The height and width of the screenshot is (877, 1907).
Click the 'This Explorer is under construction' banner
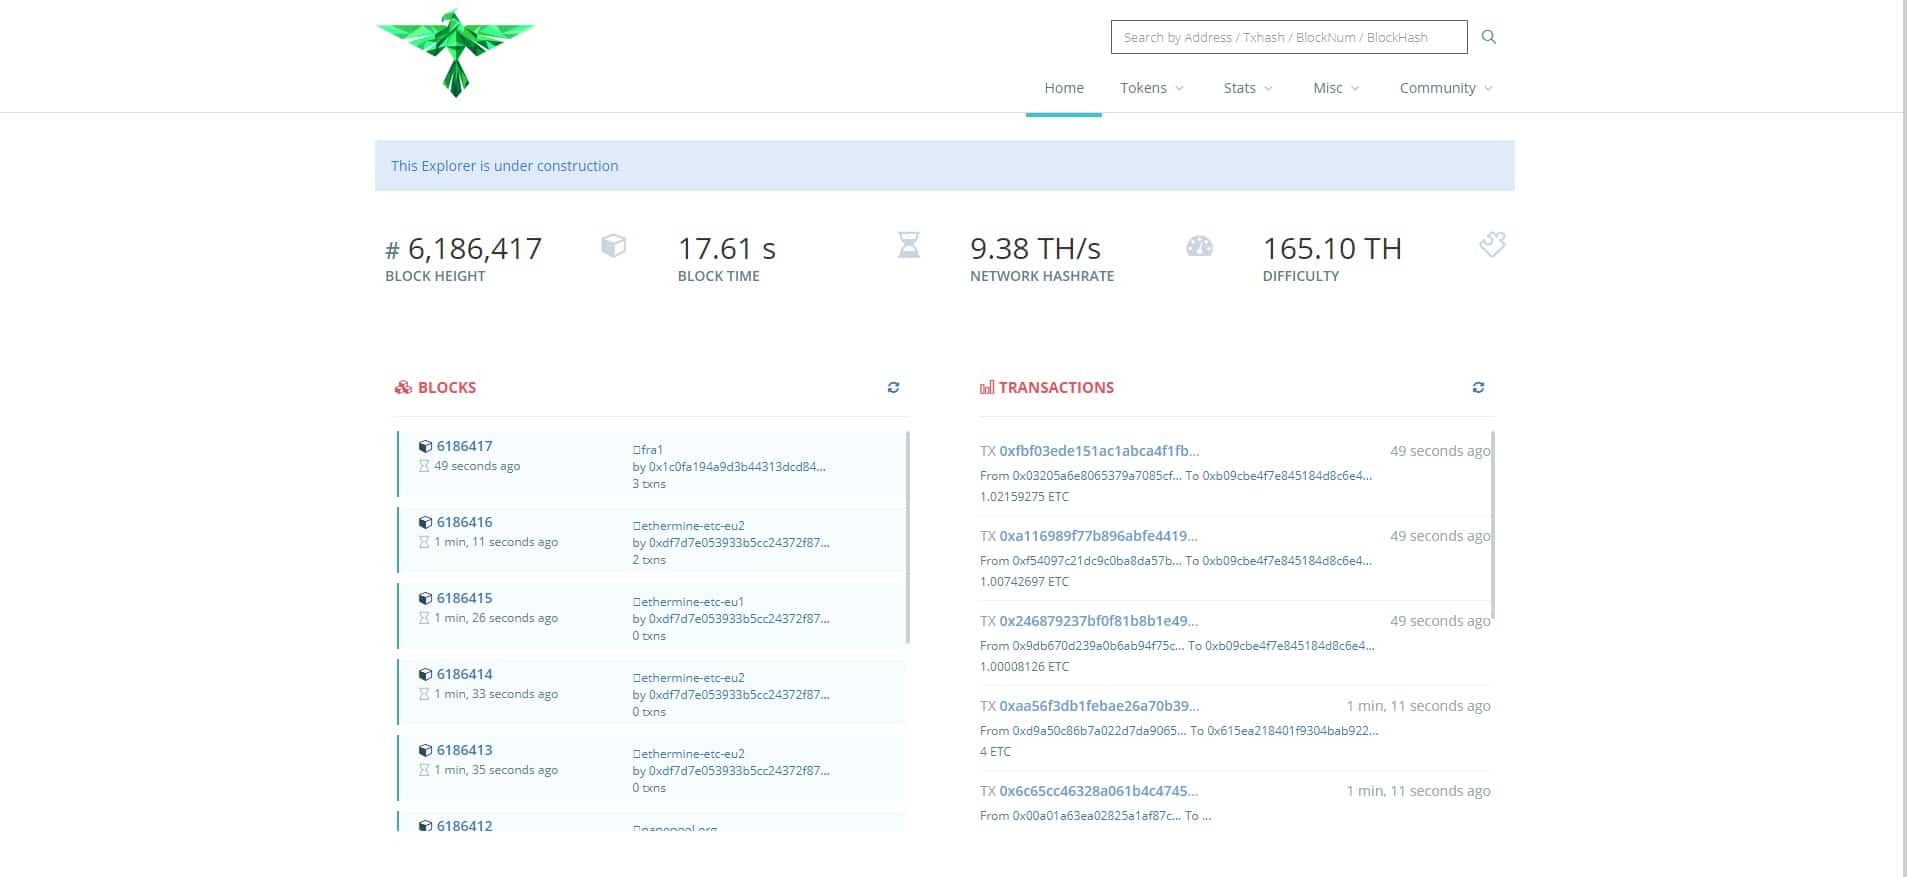click(944, 166)
